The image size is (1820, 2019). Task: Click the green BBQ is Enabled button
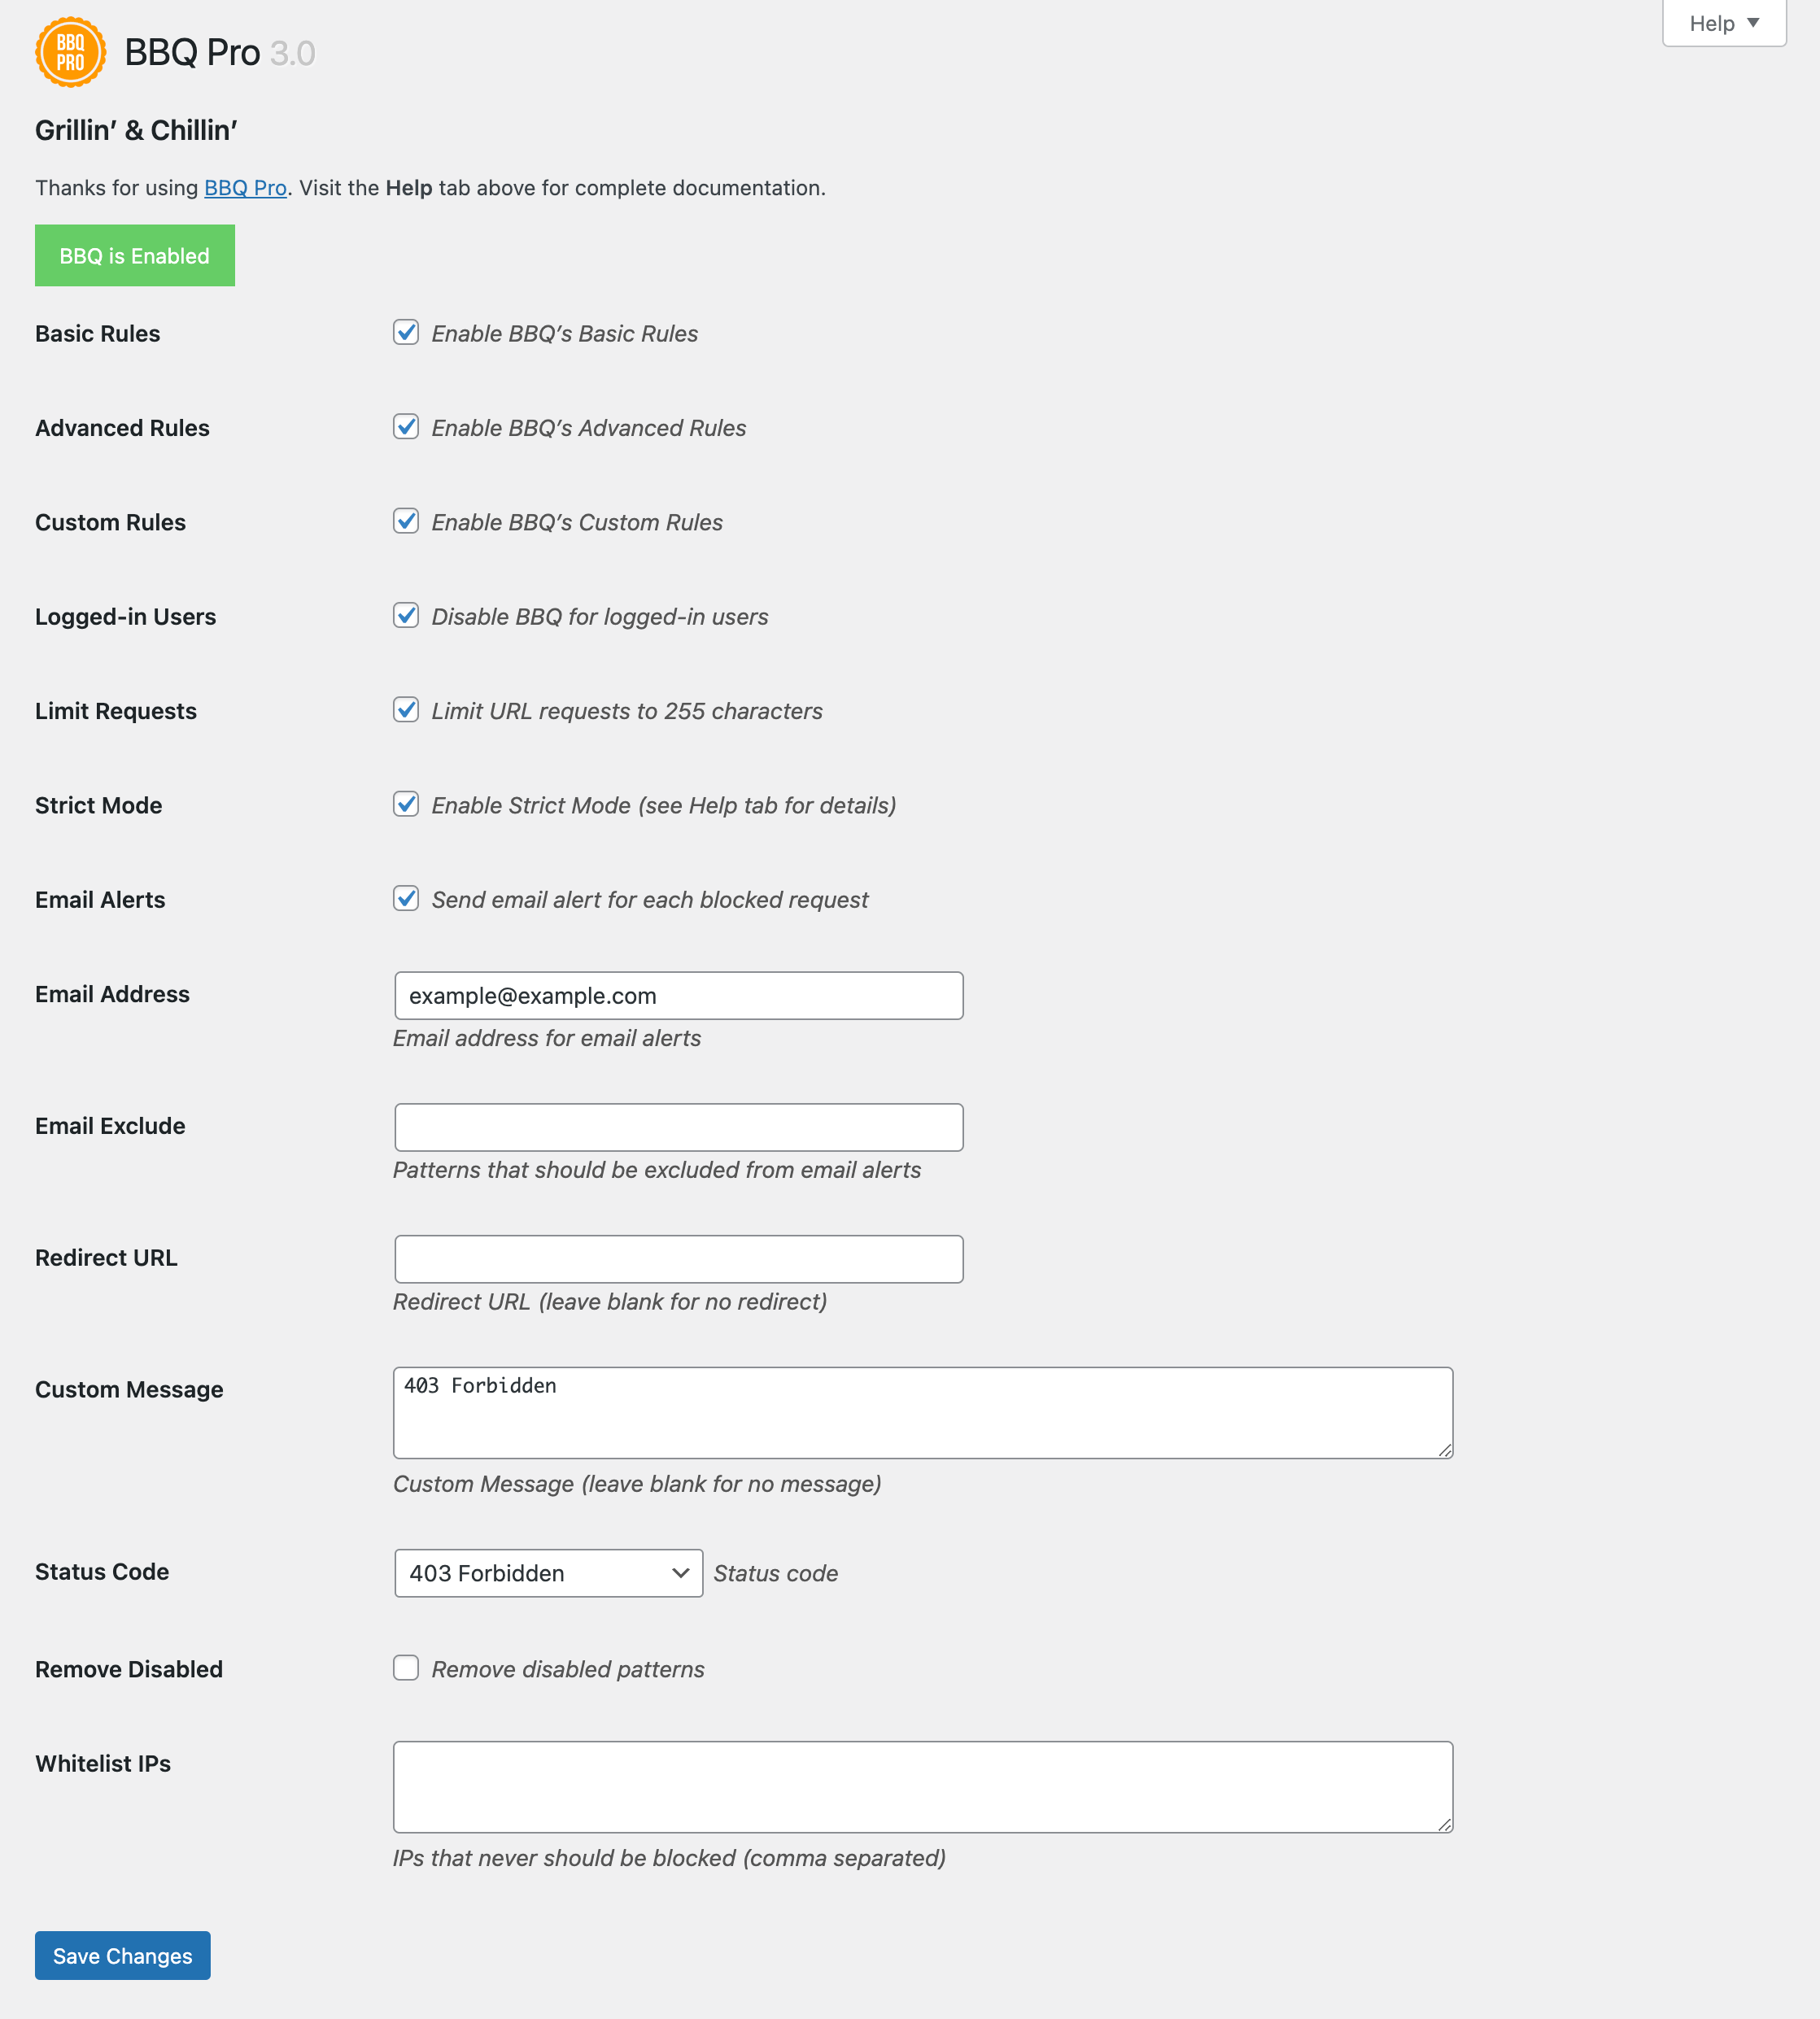(135, 256)
